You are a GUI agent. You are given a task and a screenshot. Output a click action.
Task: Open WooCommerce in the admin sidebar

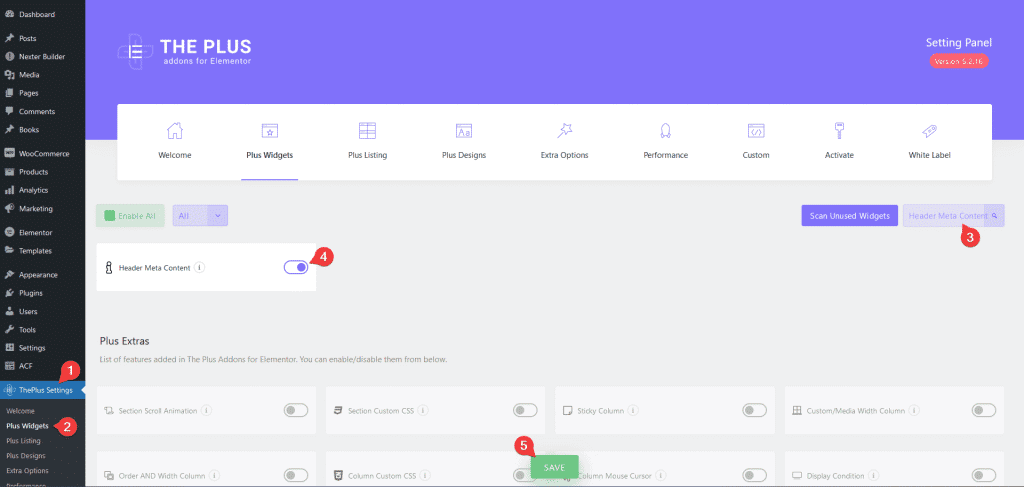click(x=43, y=153)
